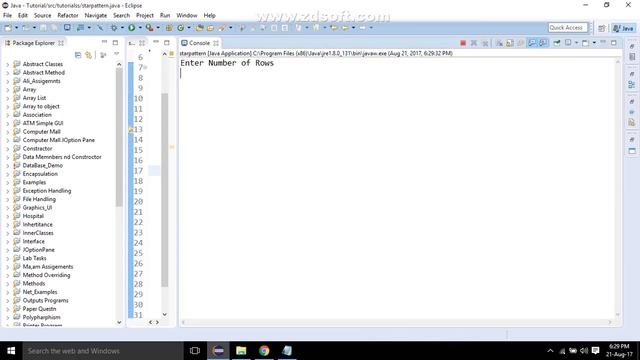Open the Run dropdown arrow
The height and width of the screenshot is (360, 640).
tap(140, 28)
